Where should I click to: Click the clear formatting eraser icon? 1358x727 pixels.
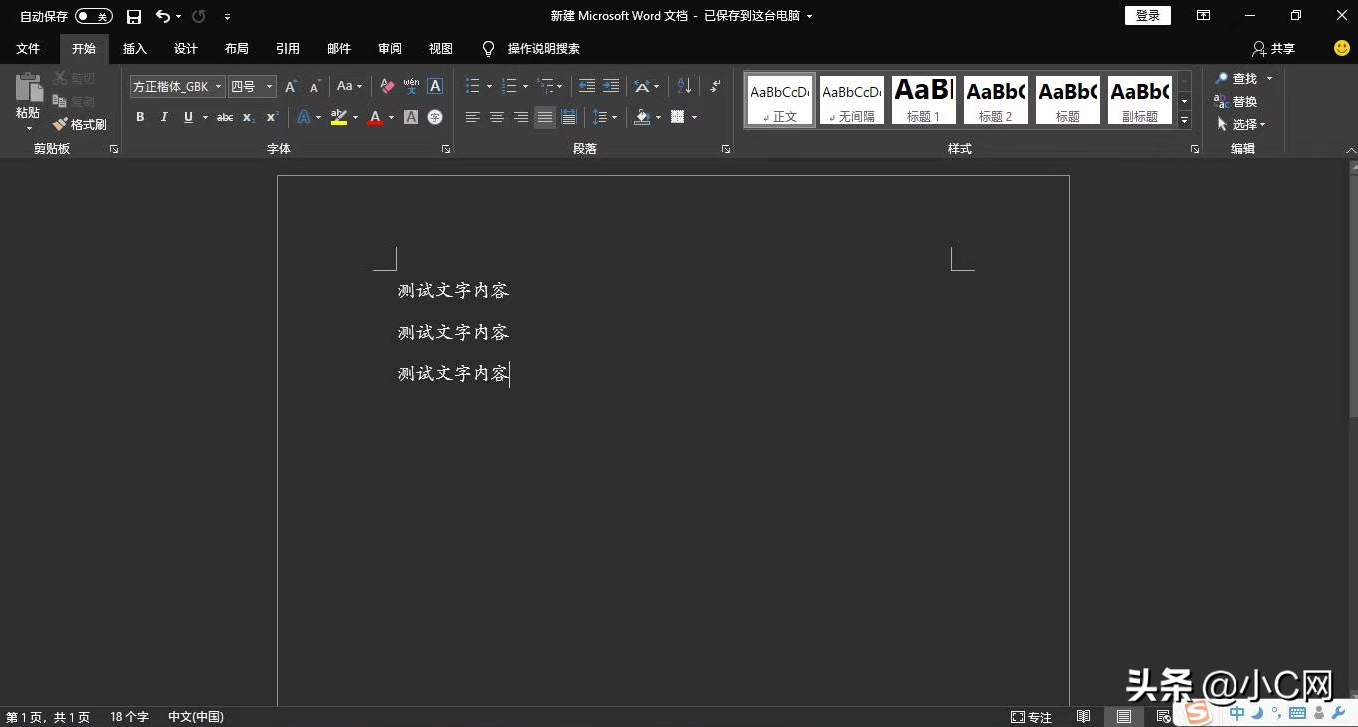coord(388,87)
